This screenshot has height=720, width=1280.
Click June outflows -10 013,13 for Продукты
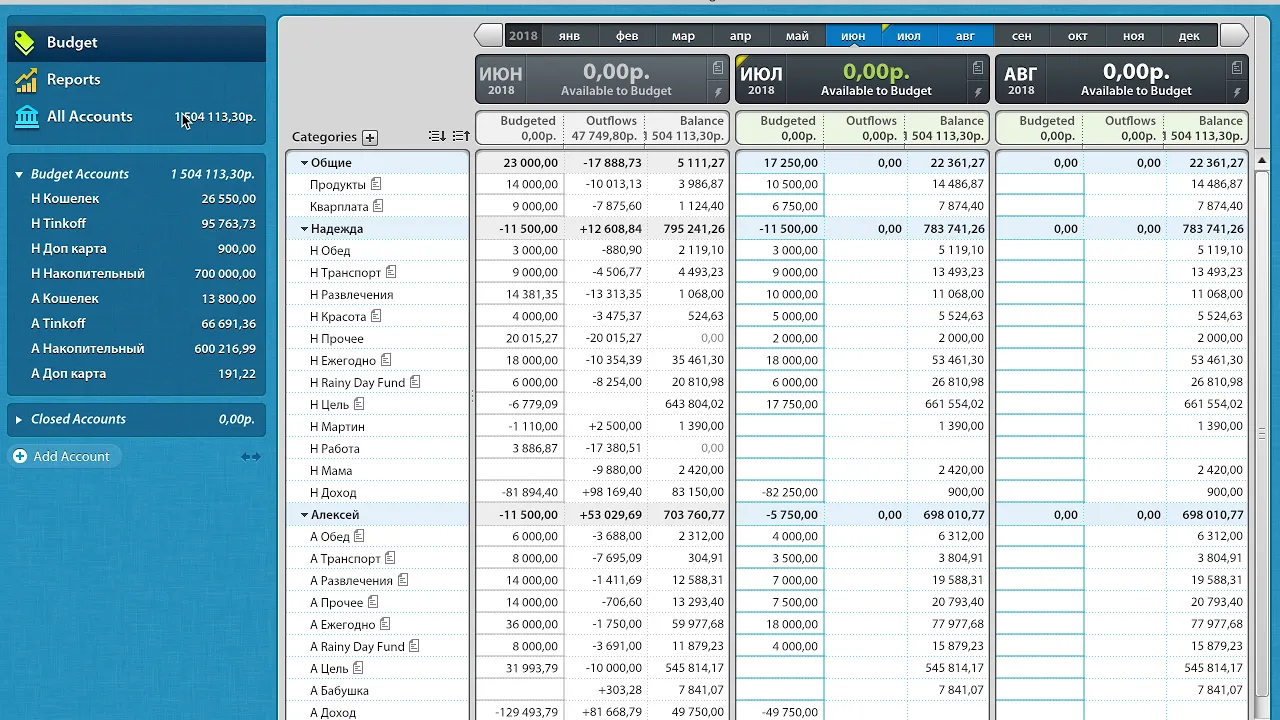click(x=613, y=184)
